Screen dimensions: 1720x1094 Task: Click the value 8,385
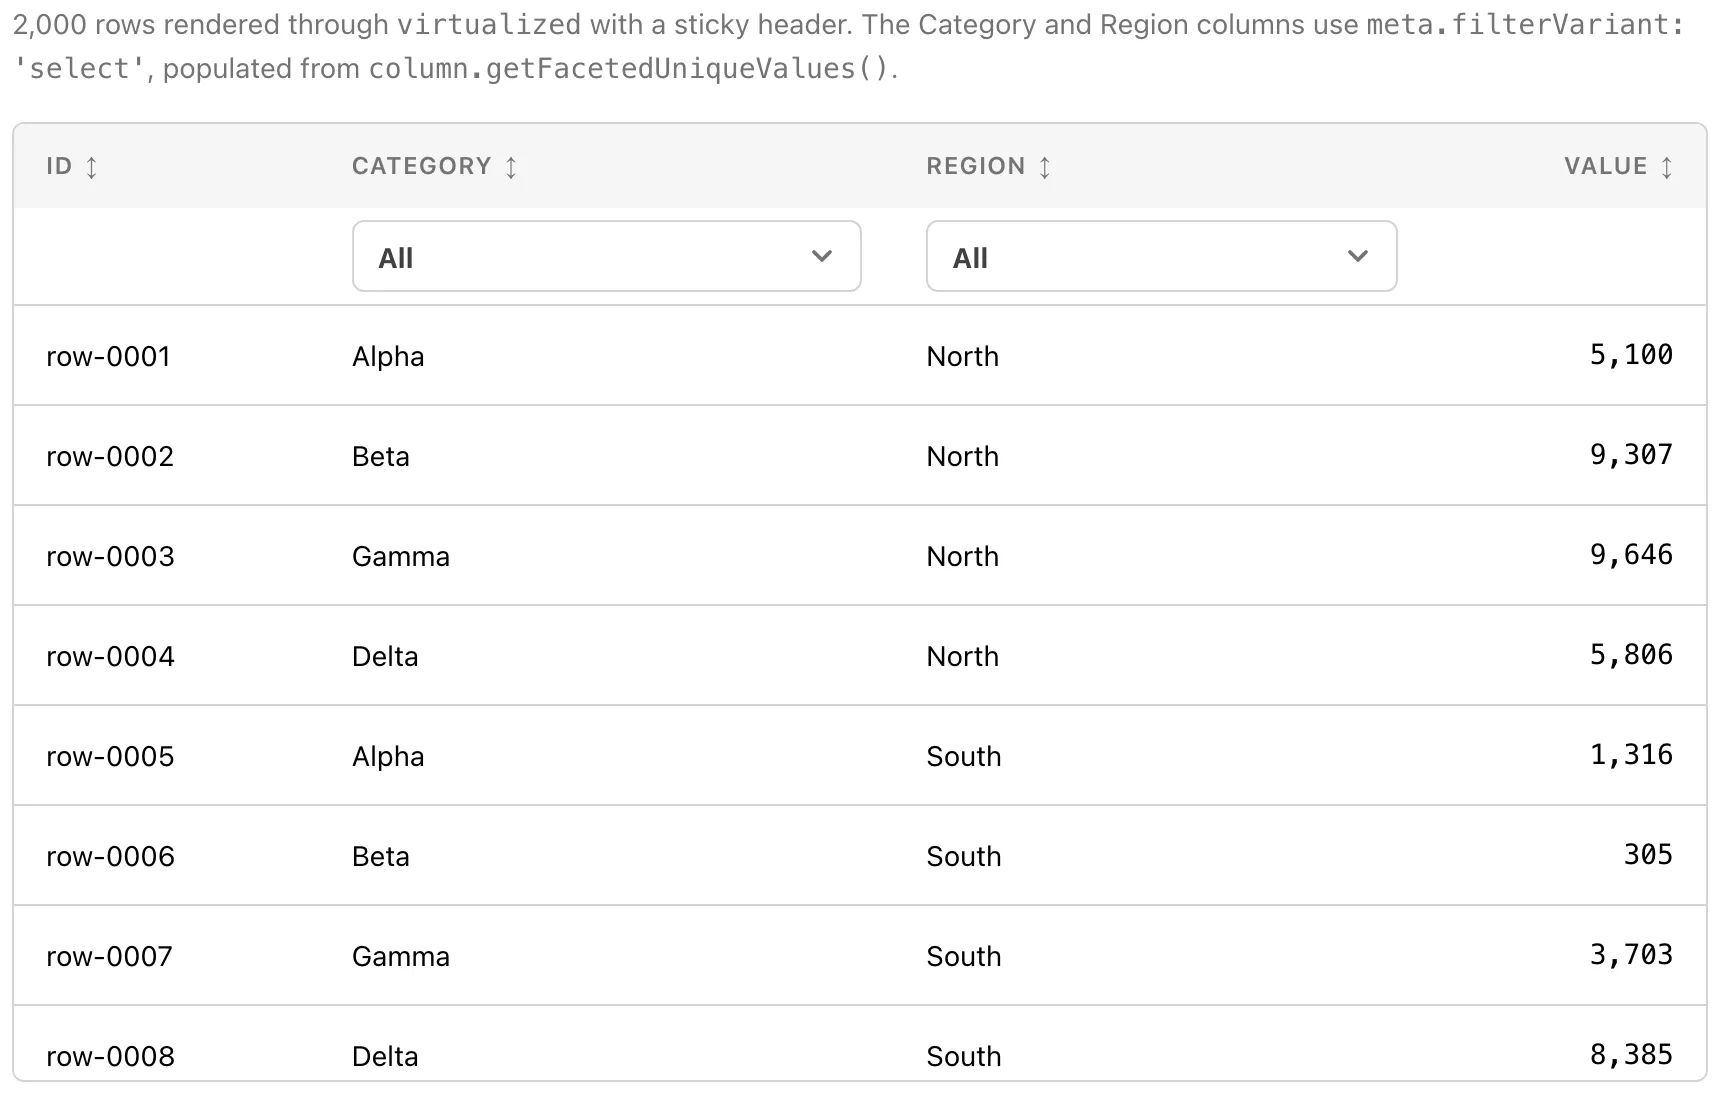point(1631,1055)
